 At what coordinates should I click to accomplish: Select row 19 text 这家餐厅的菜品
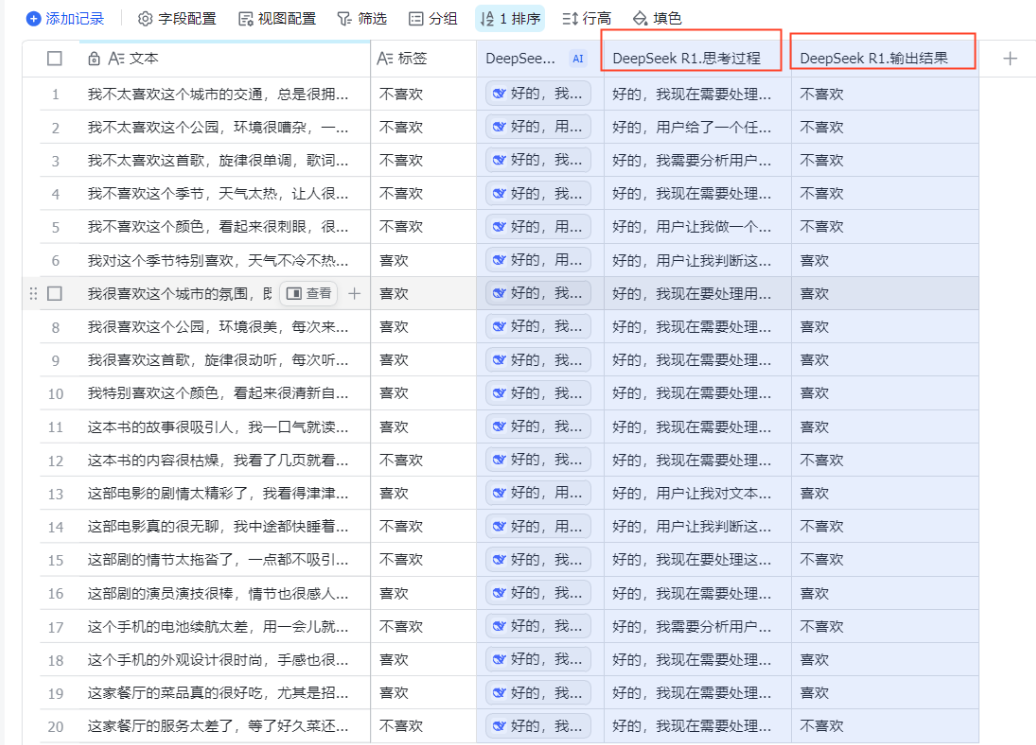218,693
